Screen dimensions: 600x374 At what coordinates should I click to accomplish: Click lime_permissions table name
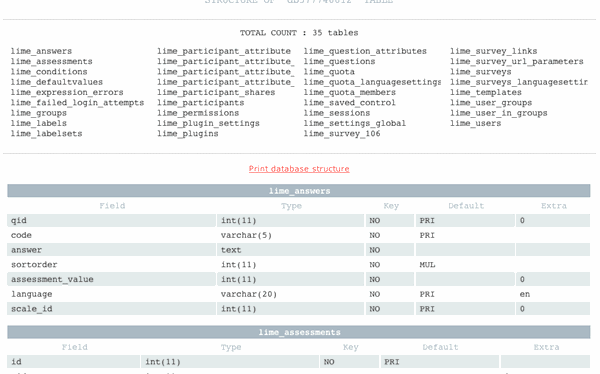coord(198,113)
